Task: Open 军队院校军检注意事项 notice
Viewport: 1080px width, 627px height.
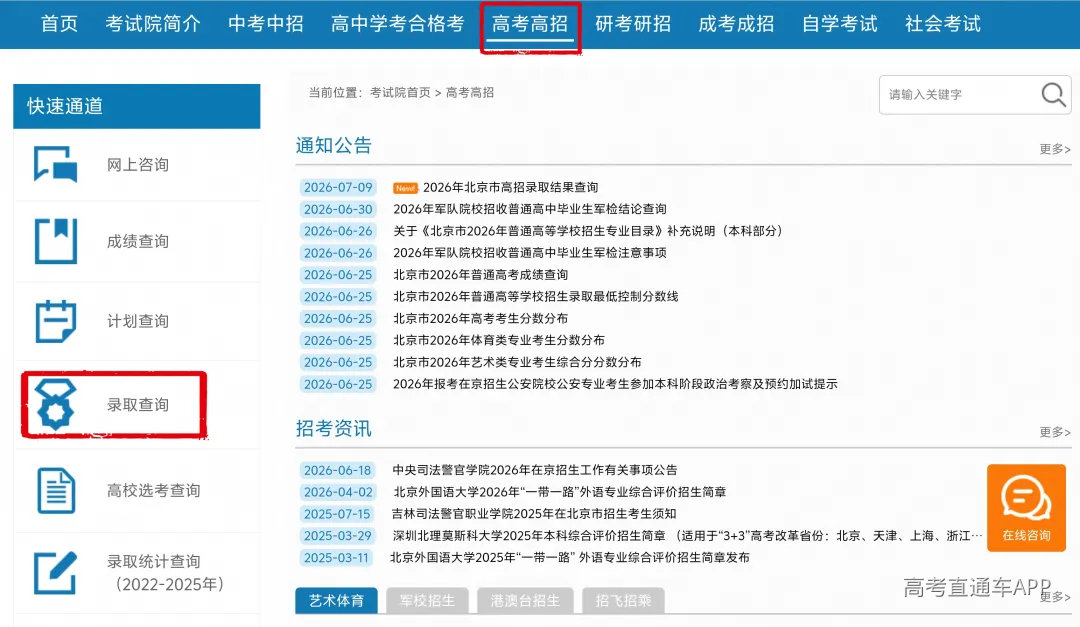Action: [530, 253]
